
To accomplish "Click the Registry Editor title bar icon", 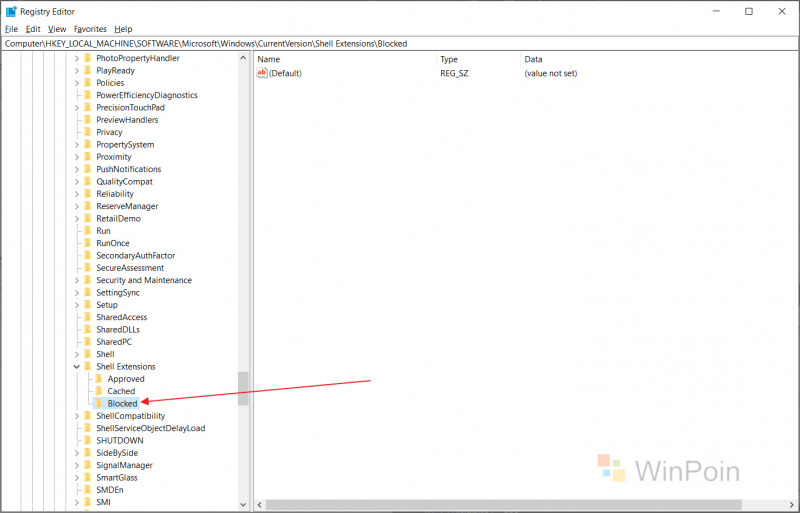I will click(11, 11).
